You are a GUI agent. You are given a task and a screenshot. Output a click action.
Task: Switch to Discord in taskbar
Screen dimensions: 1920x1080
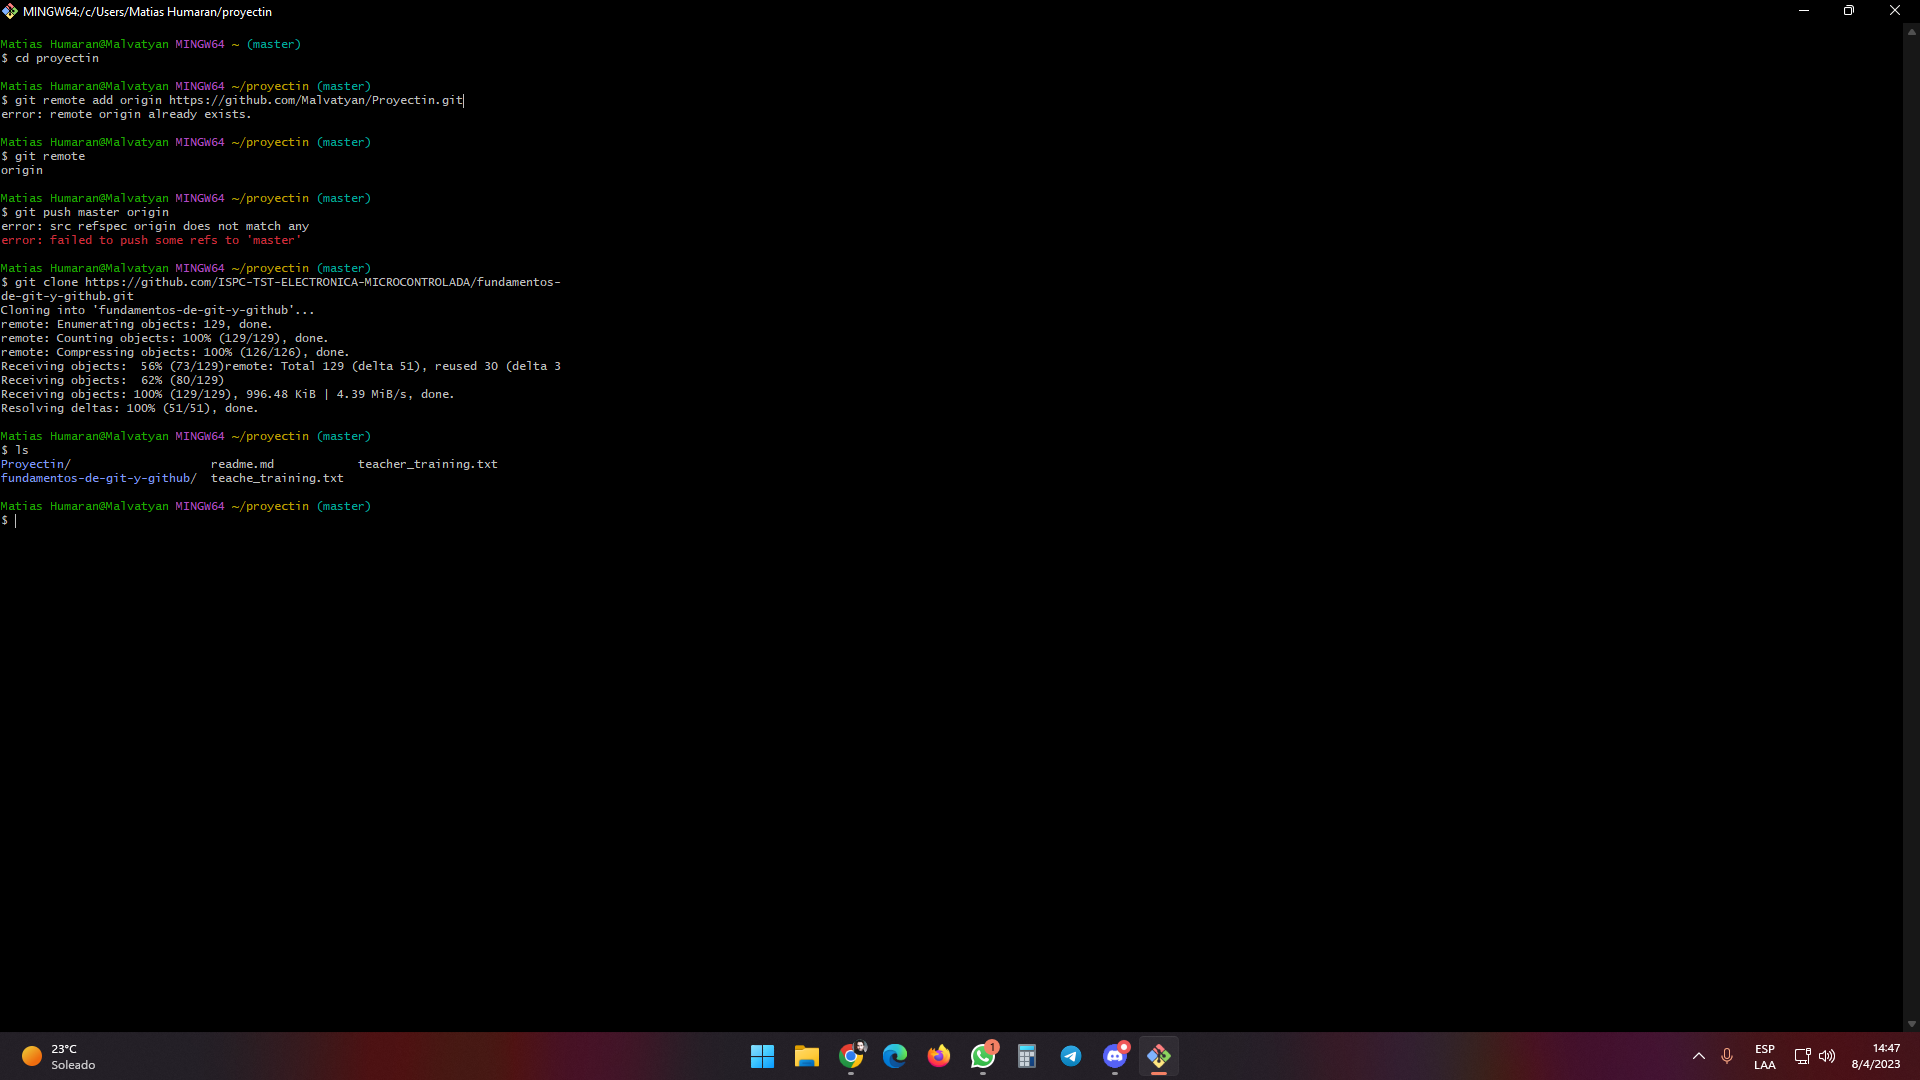tap(1115, 1056)
